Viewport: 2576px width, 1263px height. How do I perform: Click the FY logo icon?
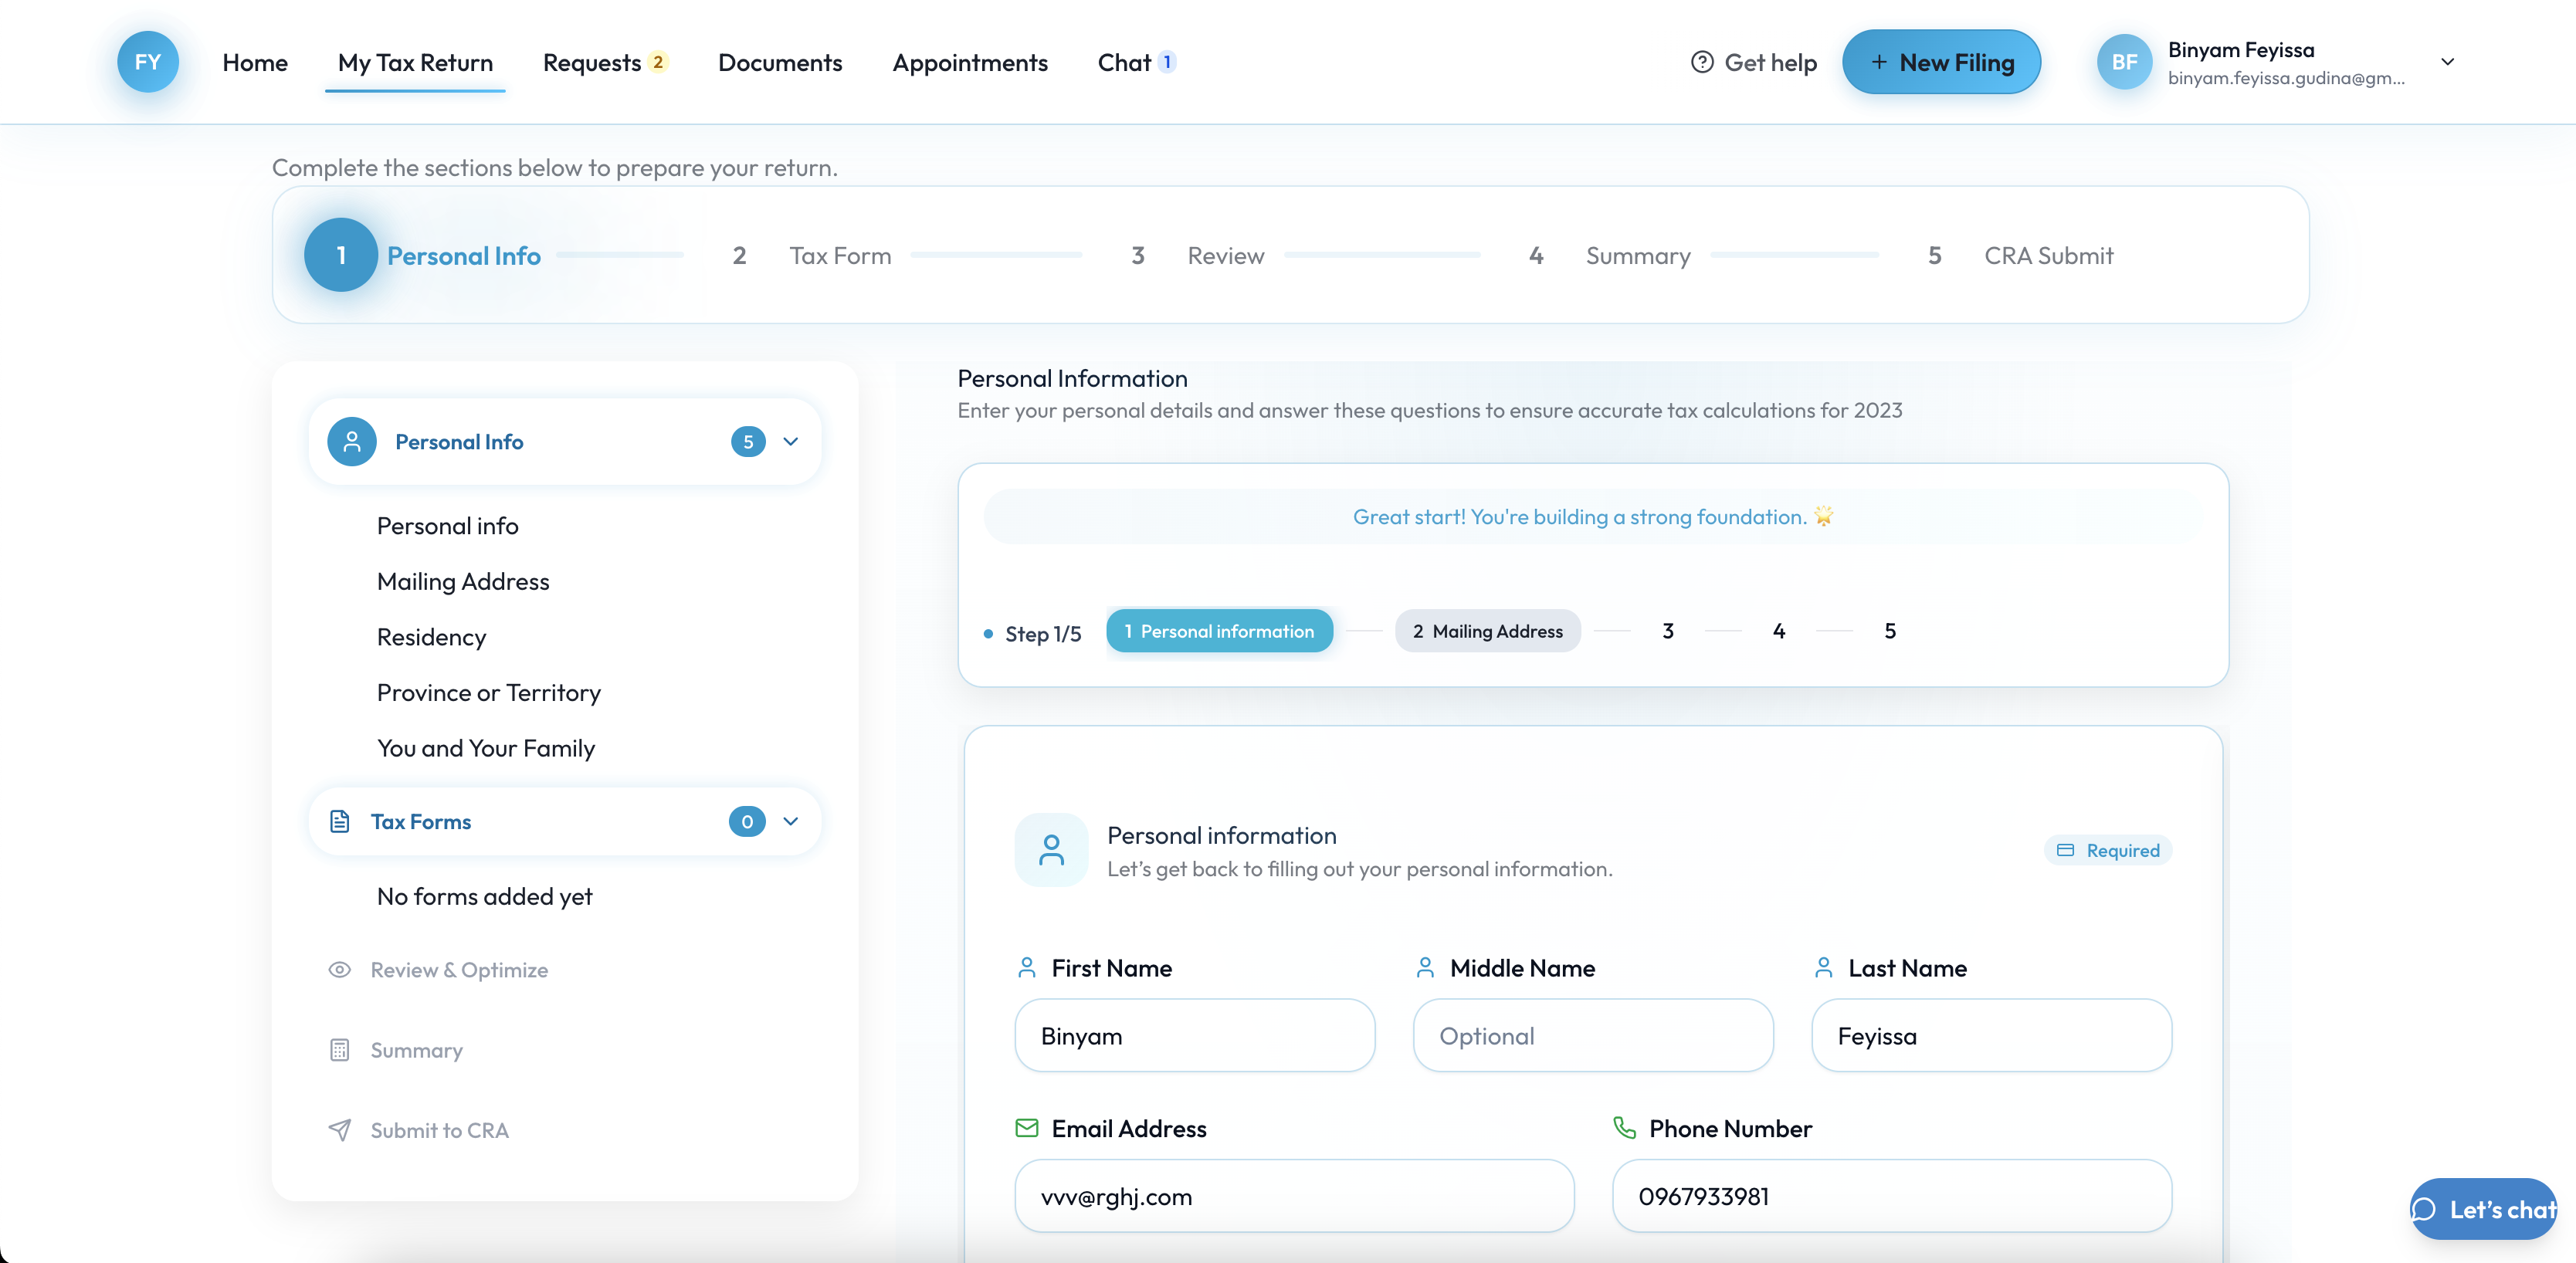(x=148, y=62)
